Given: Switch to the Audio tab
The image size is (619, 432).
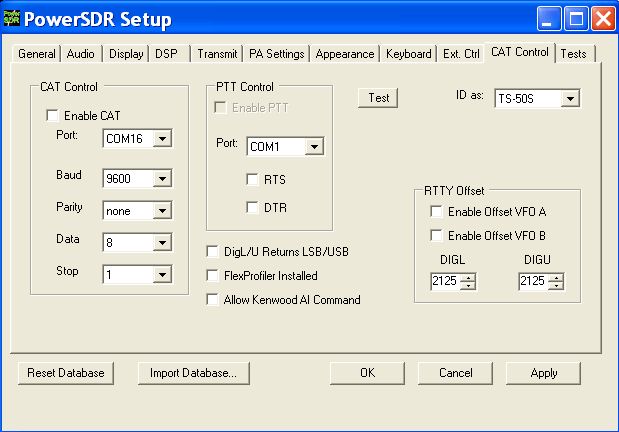Looking at the screenshot, I should [82, 54].
